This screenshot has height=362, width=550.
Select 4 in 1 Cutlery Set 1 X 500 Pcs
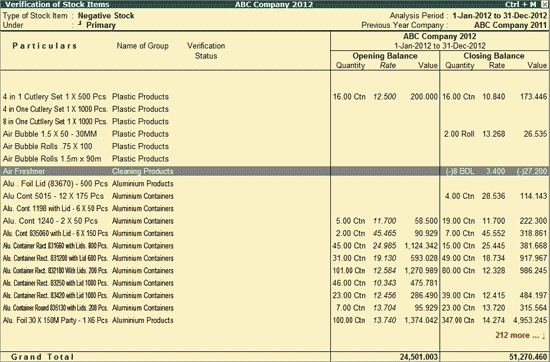[54, 97]
